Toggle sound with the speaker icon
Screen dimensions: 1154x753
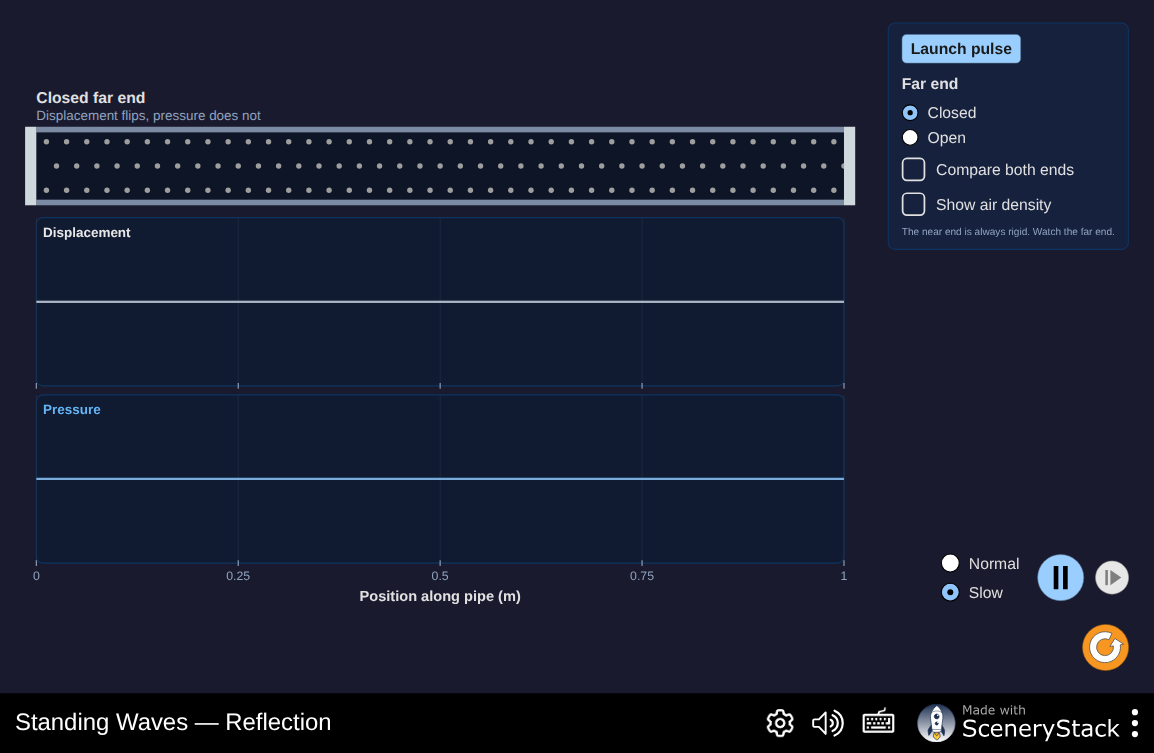[x=828, y=723]
